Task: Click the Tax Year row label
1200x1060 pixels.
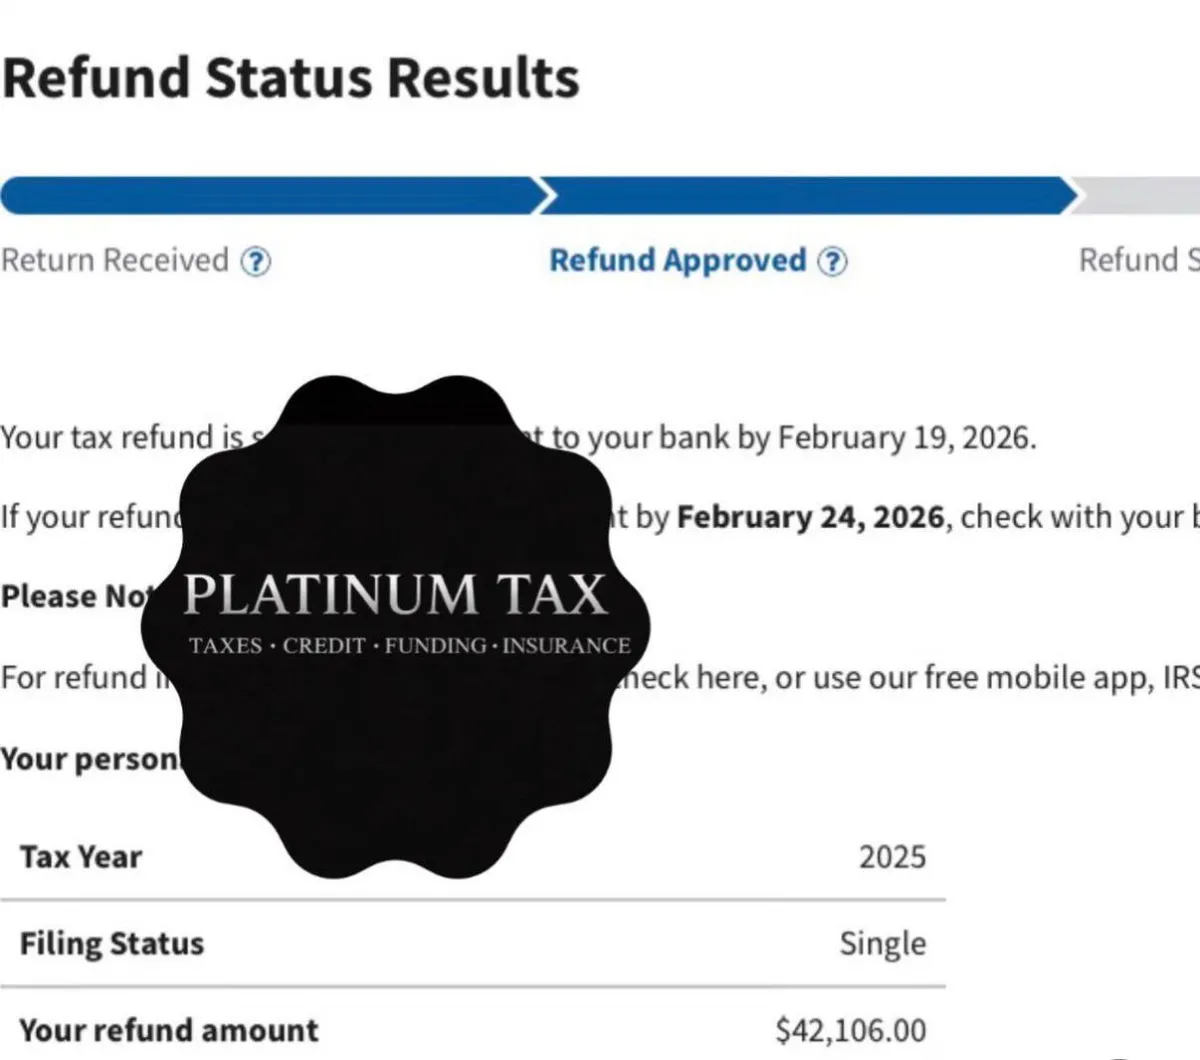Action: coord(81,857)
